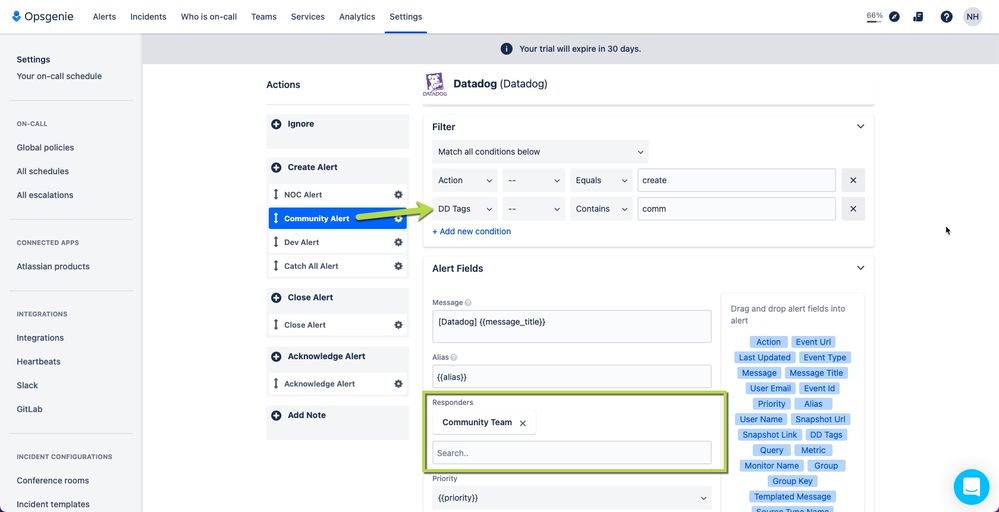This screenshot has height=512, width=999.
Task: Collapse the Filter section
Action: (x=860, y=127)
